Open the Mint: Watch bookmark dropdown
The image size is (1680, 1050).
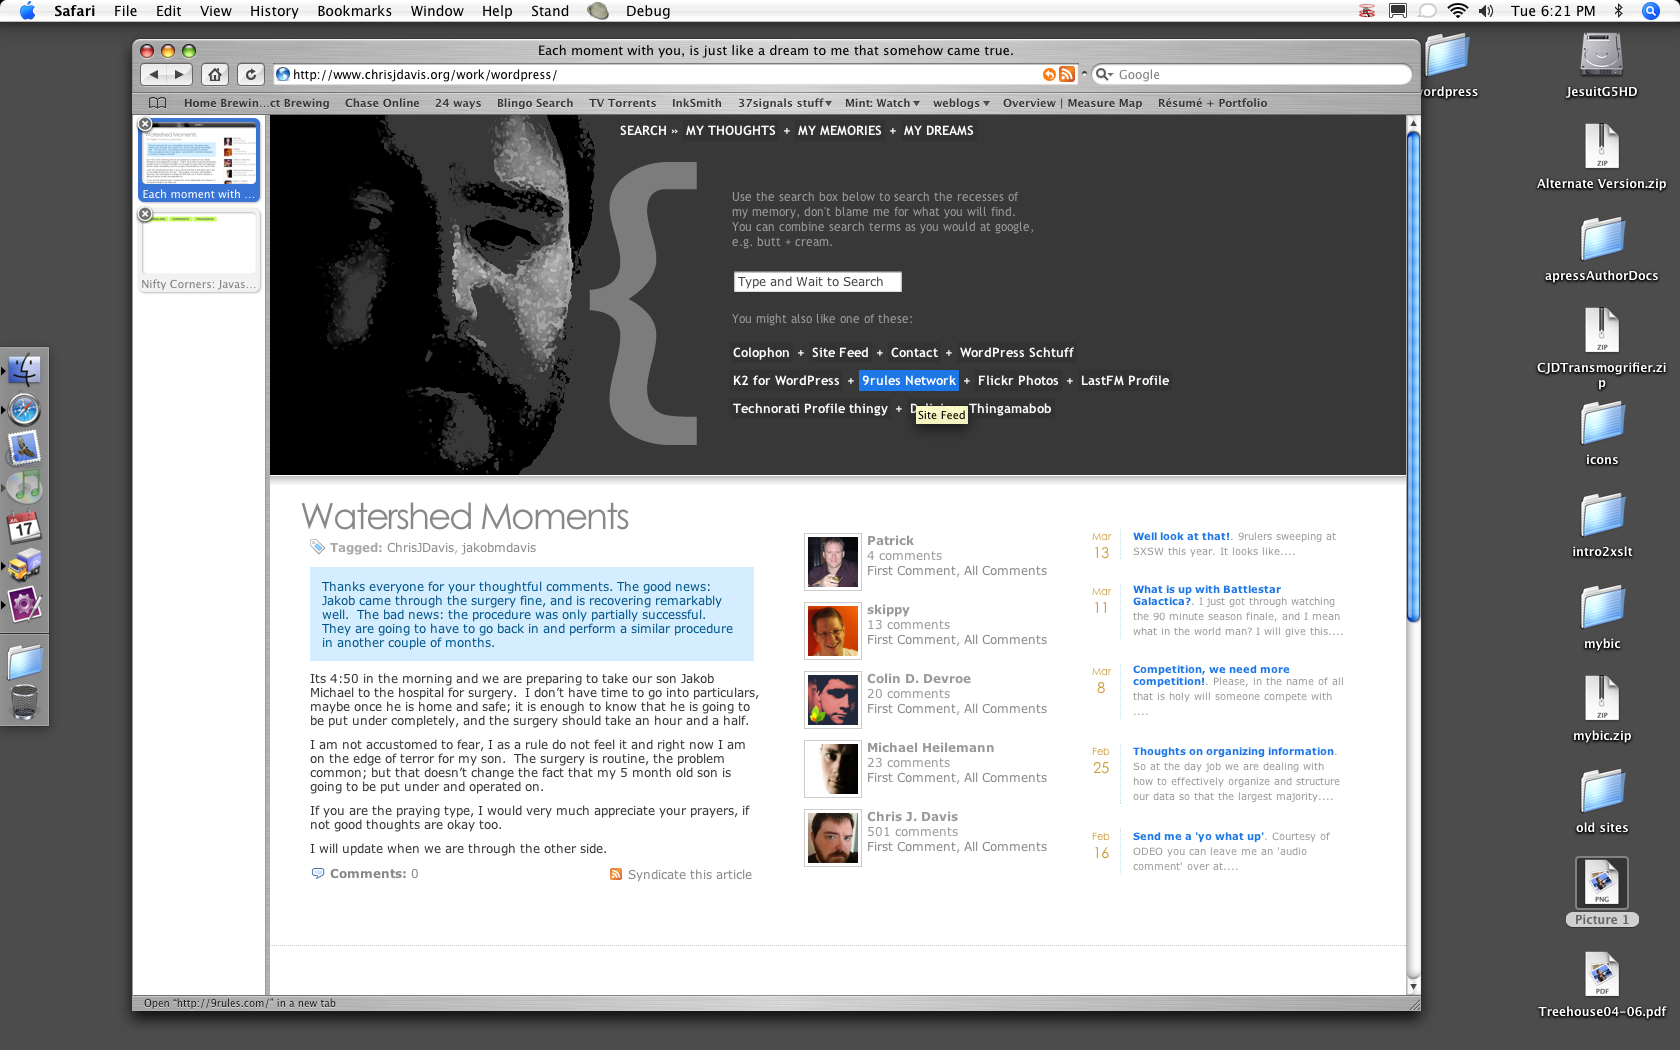point(882,103)
